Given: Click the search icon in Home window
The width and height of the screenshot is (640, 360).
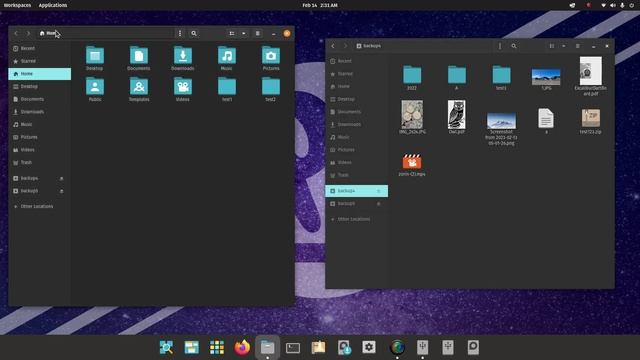Looking at the screenshot, I should 194,33.
